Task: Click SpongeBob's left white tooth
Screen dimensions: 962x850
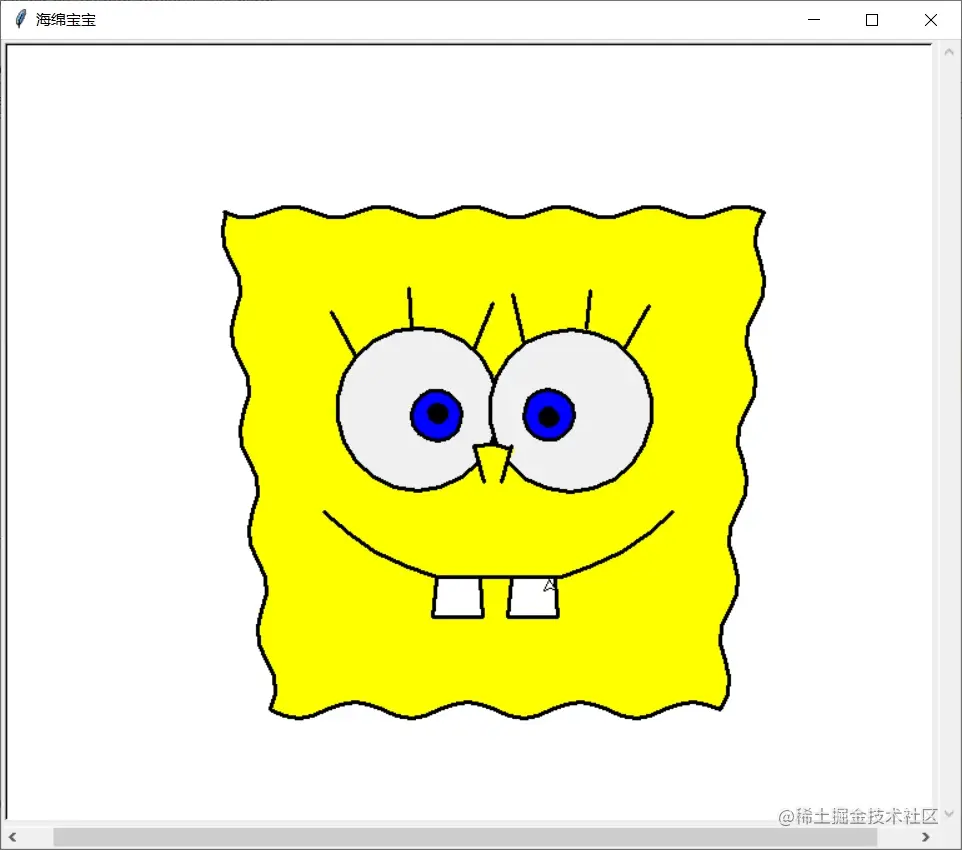Action: [456, 597]
